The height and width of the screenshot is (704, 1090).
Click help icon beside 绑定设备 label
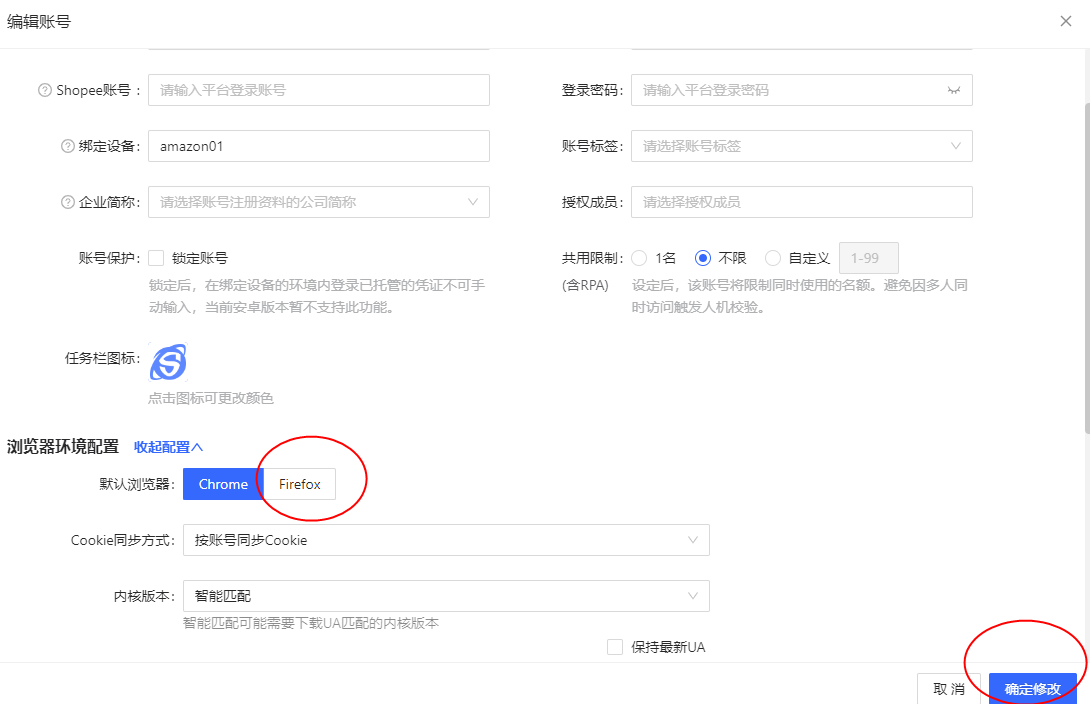point(68,146)
